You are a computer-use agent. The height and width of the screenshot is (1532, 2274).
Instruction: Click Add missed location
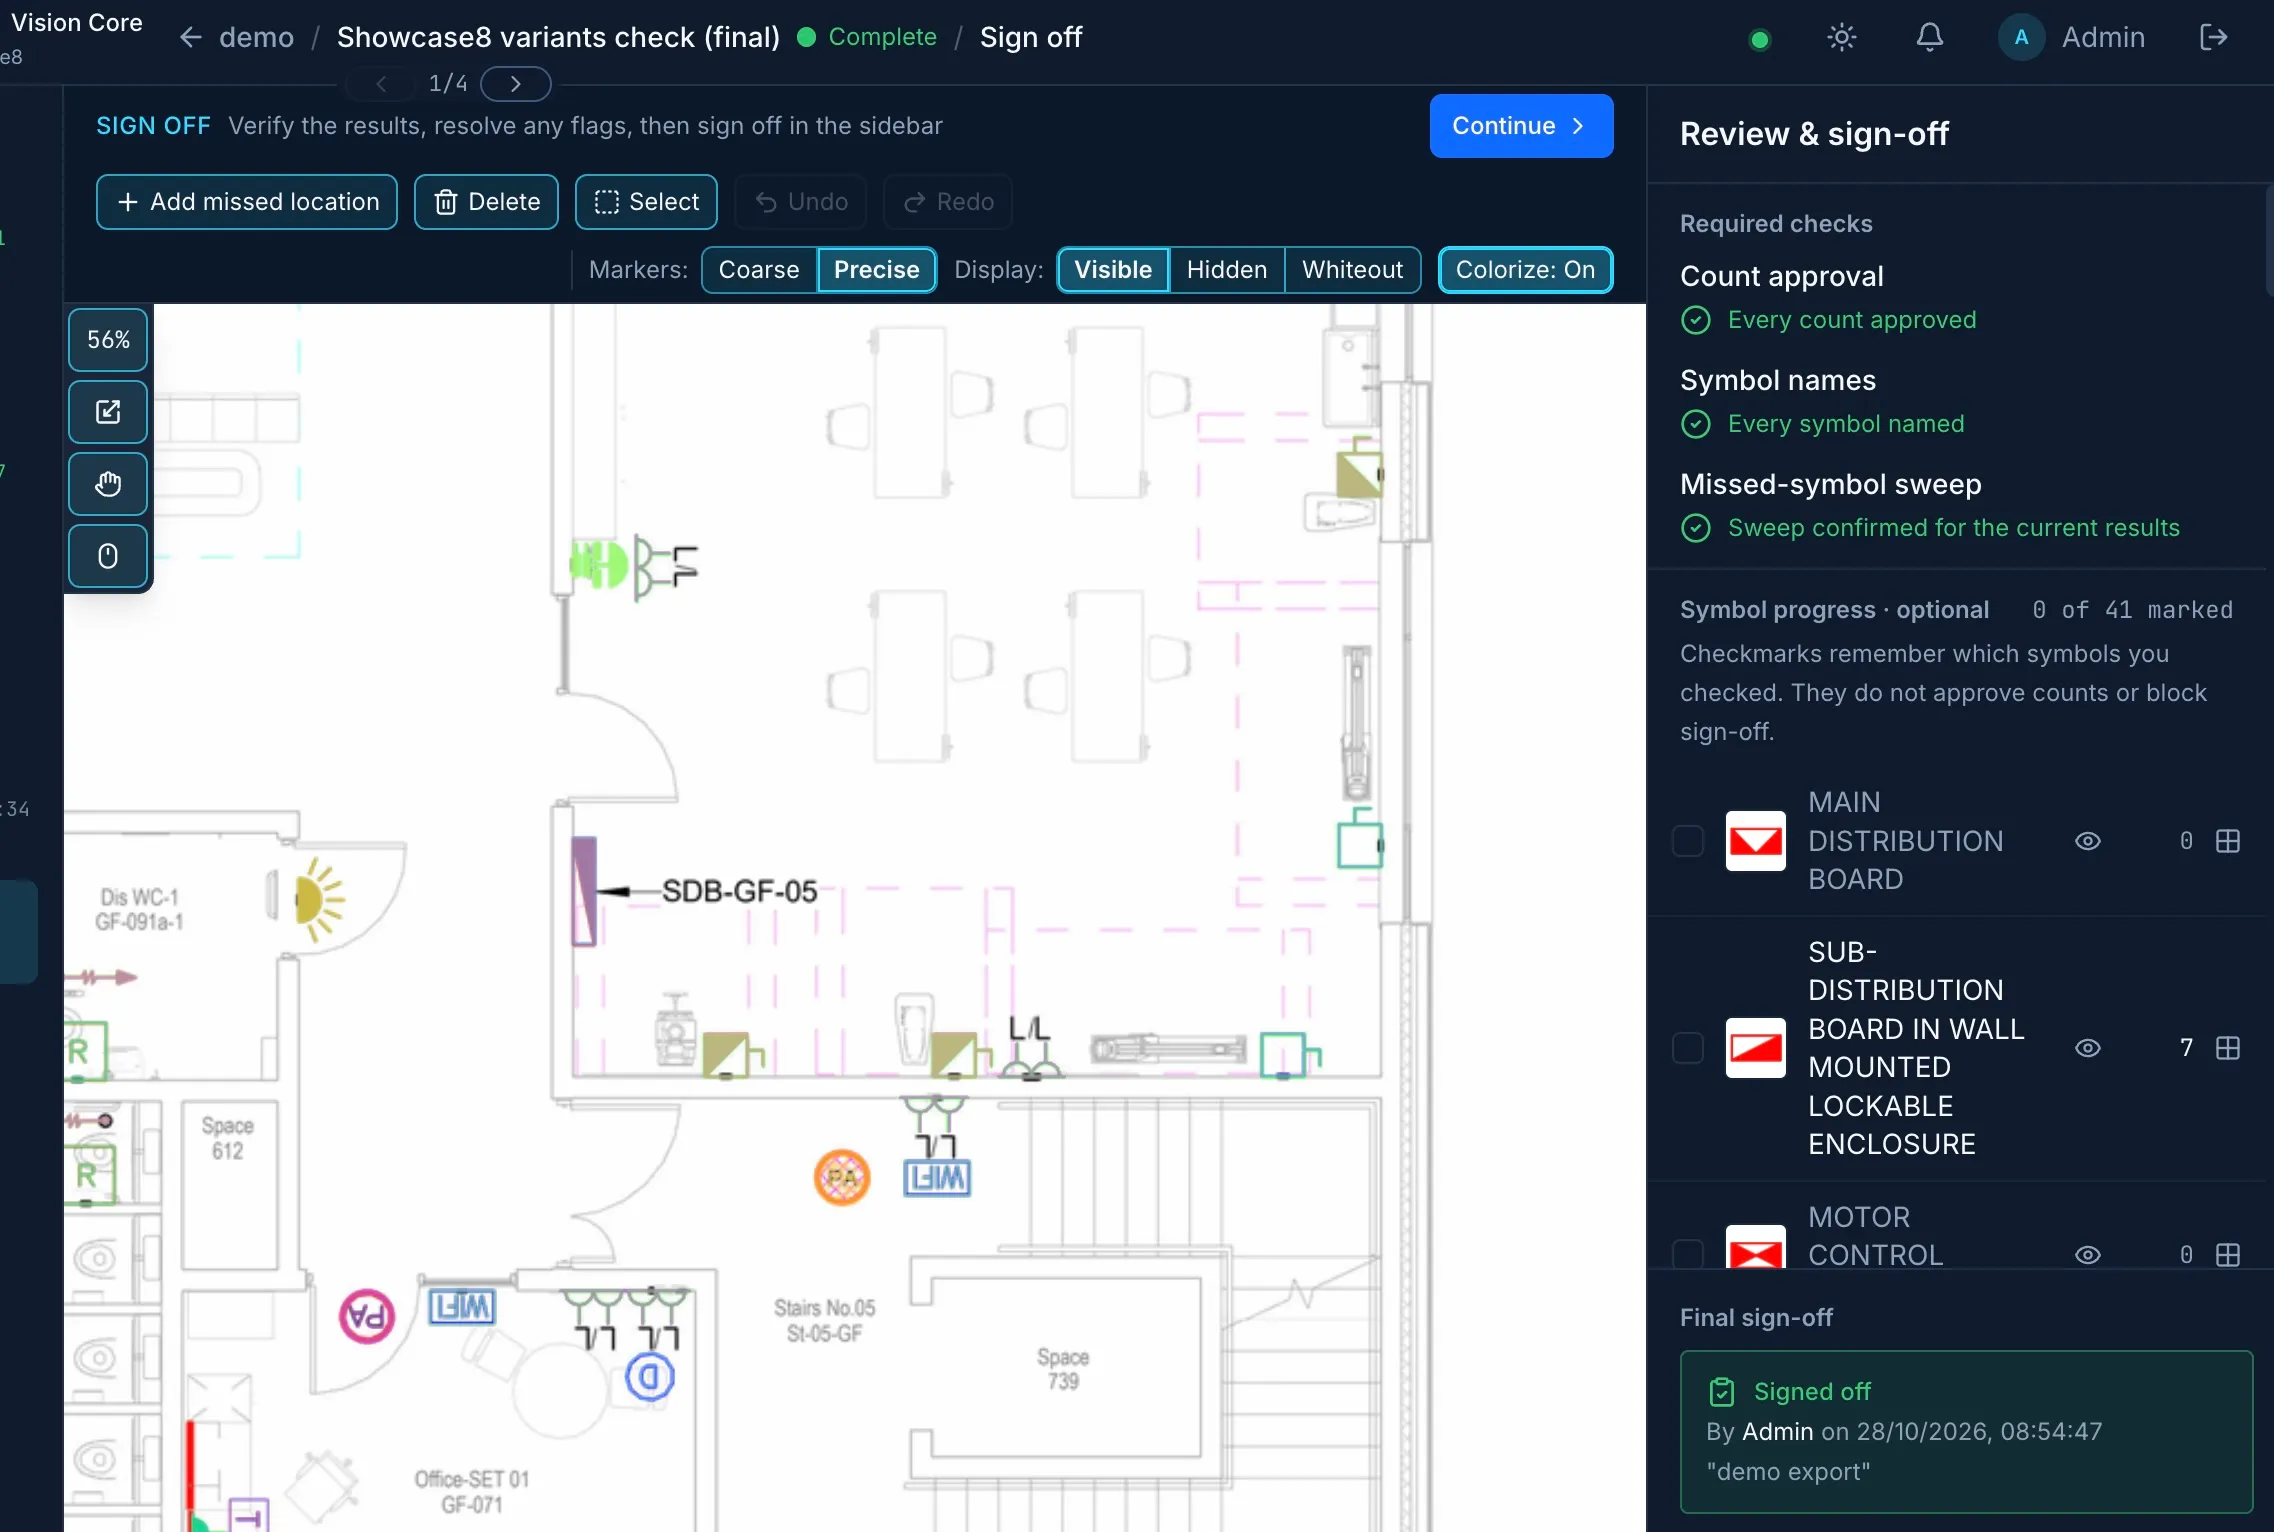247,202
